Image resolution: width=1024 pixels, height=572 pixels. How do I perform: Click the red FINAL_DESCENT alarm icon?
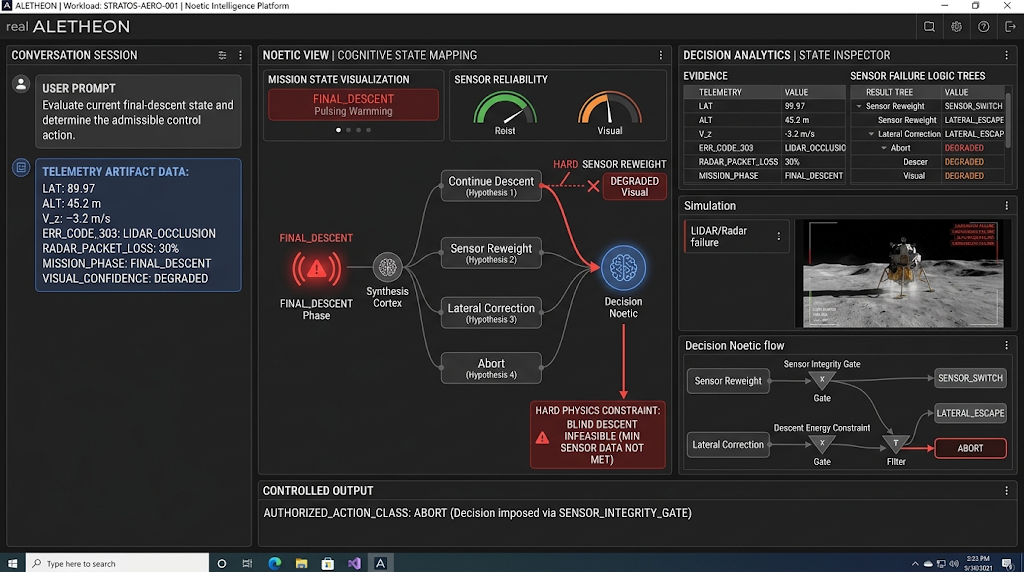click(316, 268)
